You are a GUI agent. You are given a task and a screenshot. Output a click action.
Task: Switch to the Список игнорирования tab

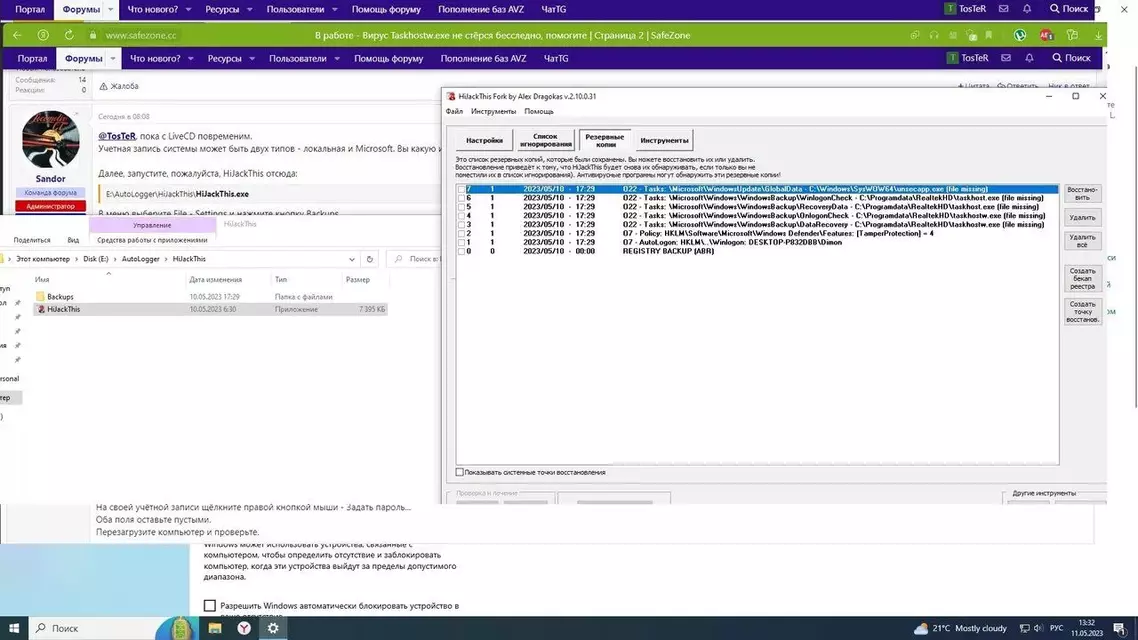click(545, 140)
